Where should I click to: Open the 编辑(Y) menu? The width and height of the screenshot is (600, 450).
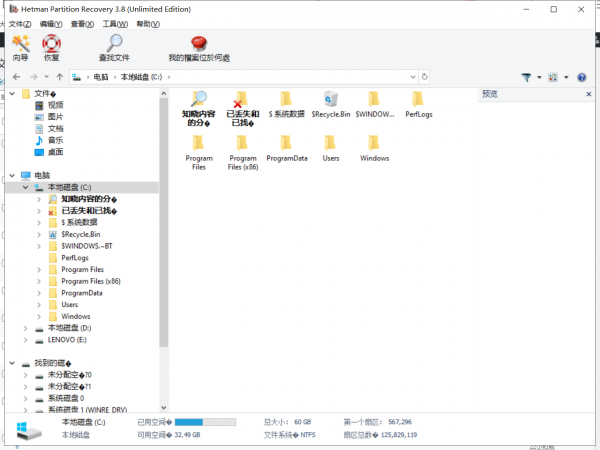51,24
